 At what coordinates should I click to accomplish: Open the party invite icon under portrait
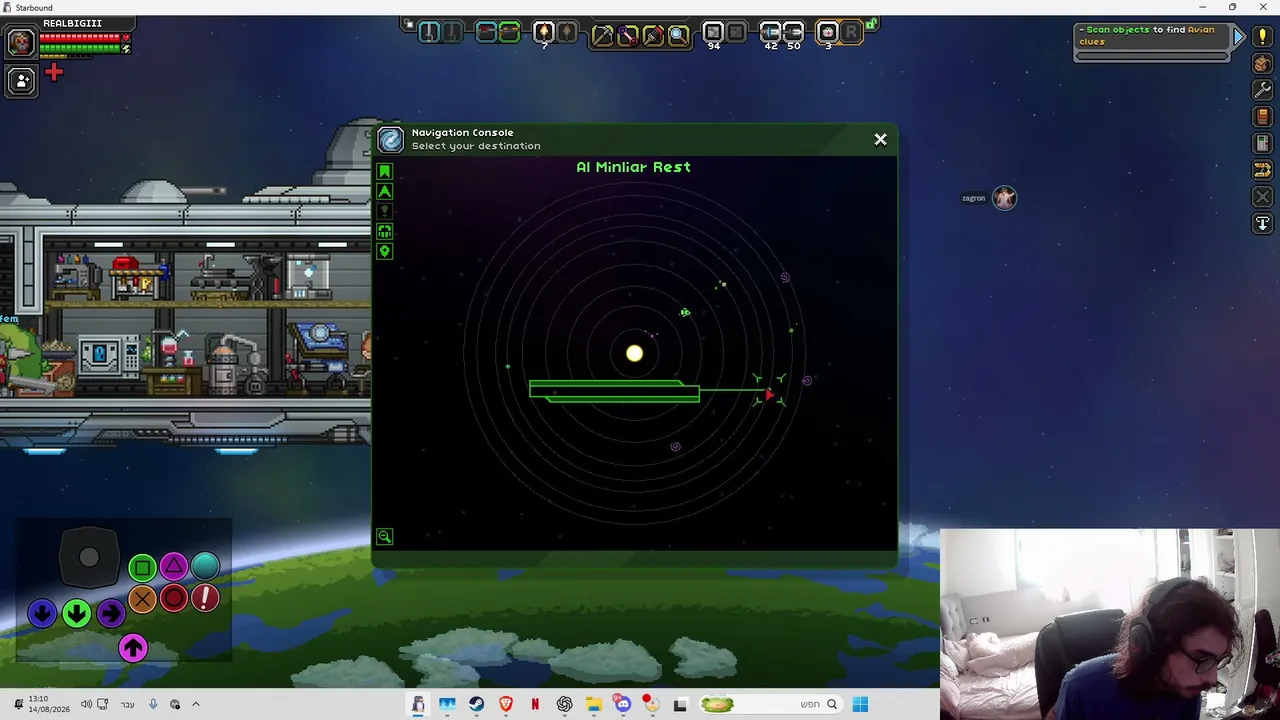[21, 81]
